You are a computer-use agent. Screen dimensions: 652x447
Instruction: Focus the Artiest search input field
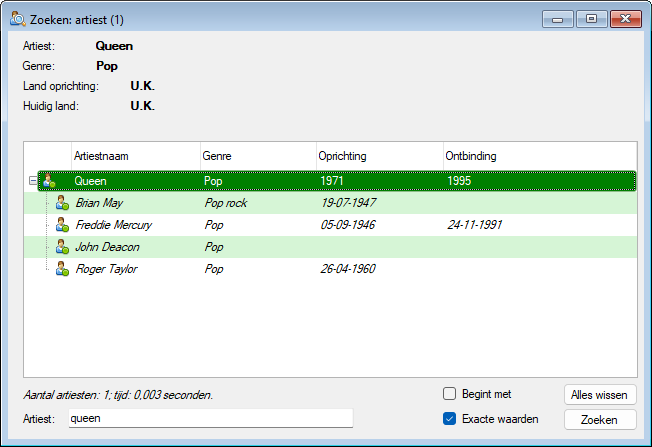click(x=211, y=418)
